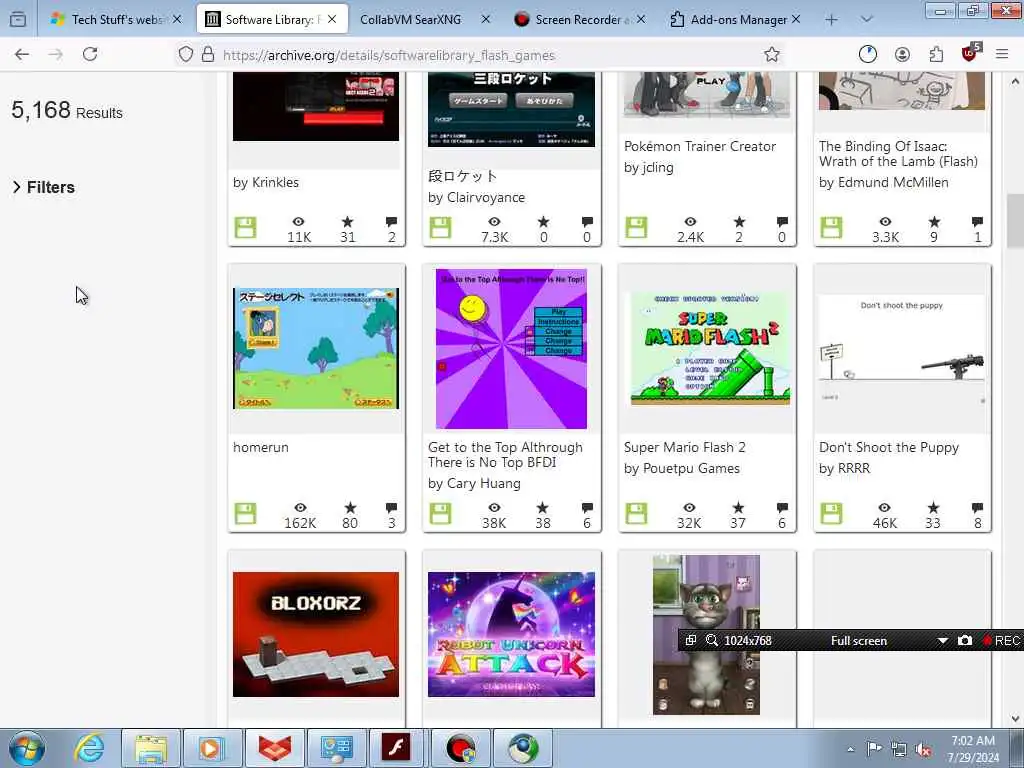Open the list all tabs dropdown
The width and height of the screenshot is (1024, 768).
click(866, 20)
